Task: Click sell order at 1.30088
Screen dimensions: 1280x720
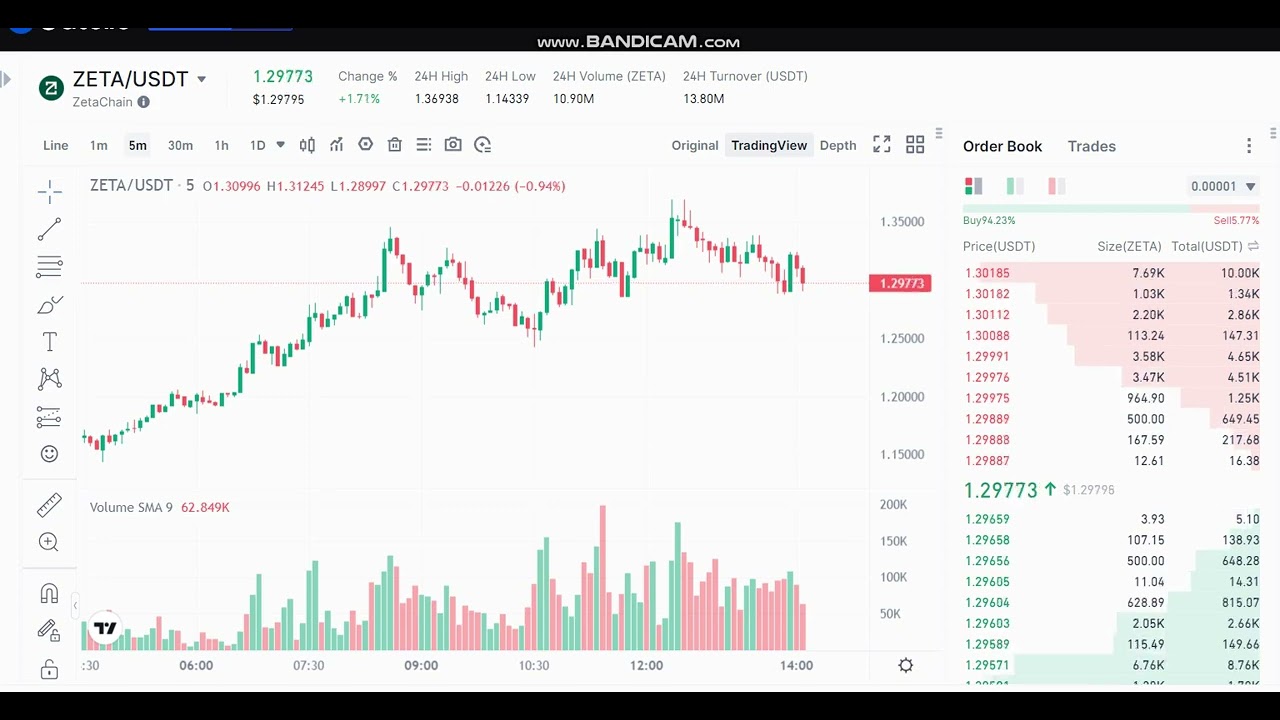Action: 1111,336
